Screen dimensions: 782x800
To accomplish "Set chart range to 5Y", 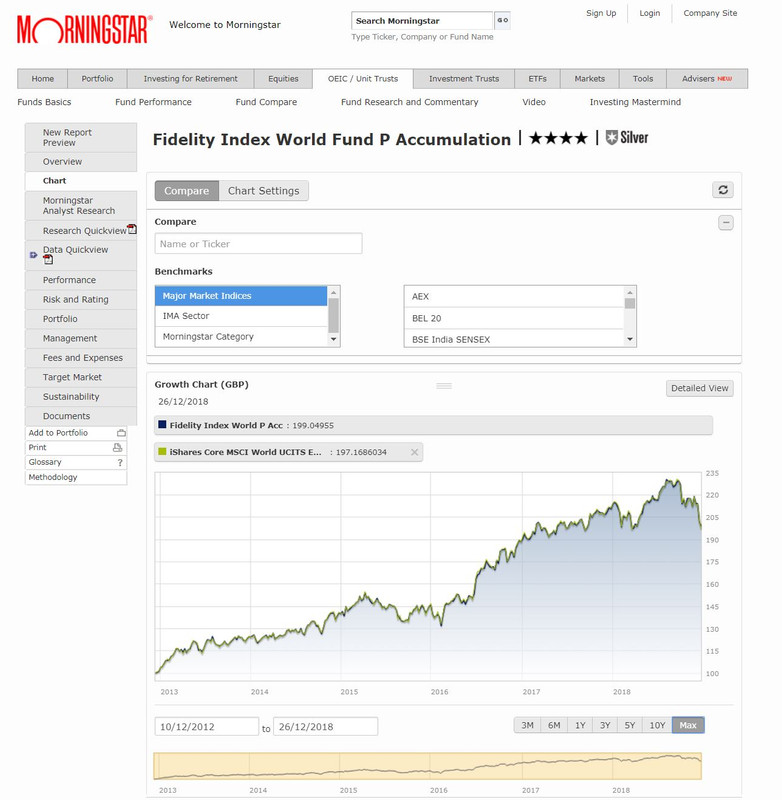I will (x=630, y=725).
